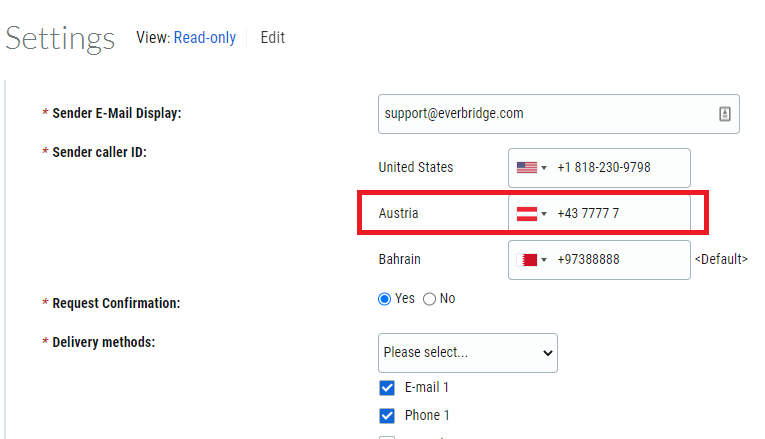
Task: Click the United States caller ID number field
Action: 620,168
